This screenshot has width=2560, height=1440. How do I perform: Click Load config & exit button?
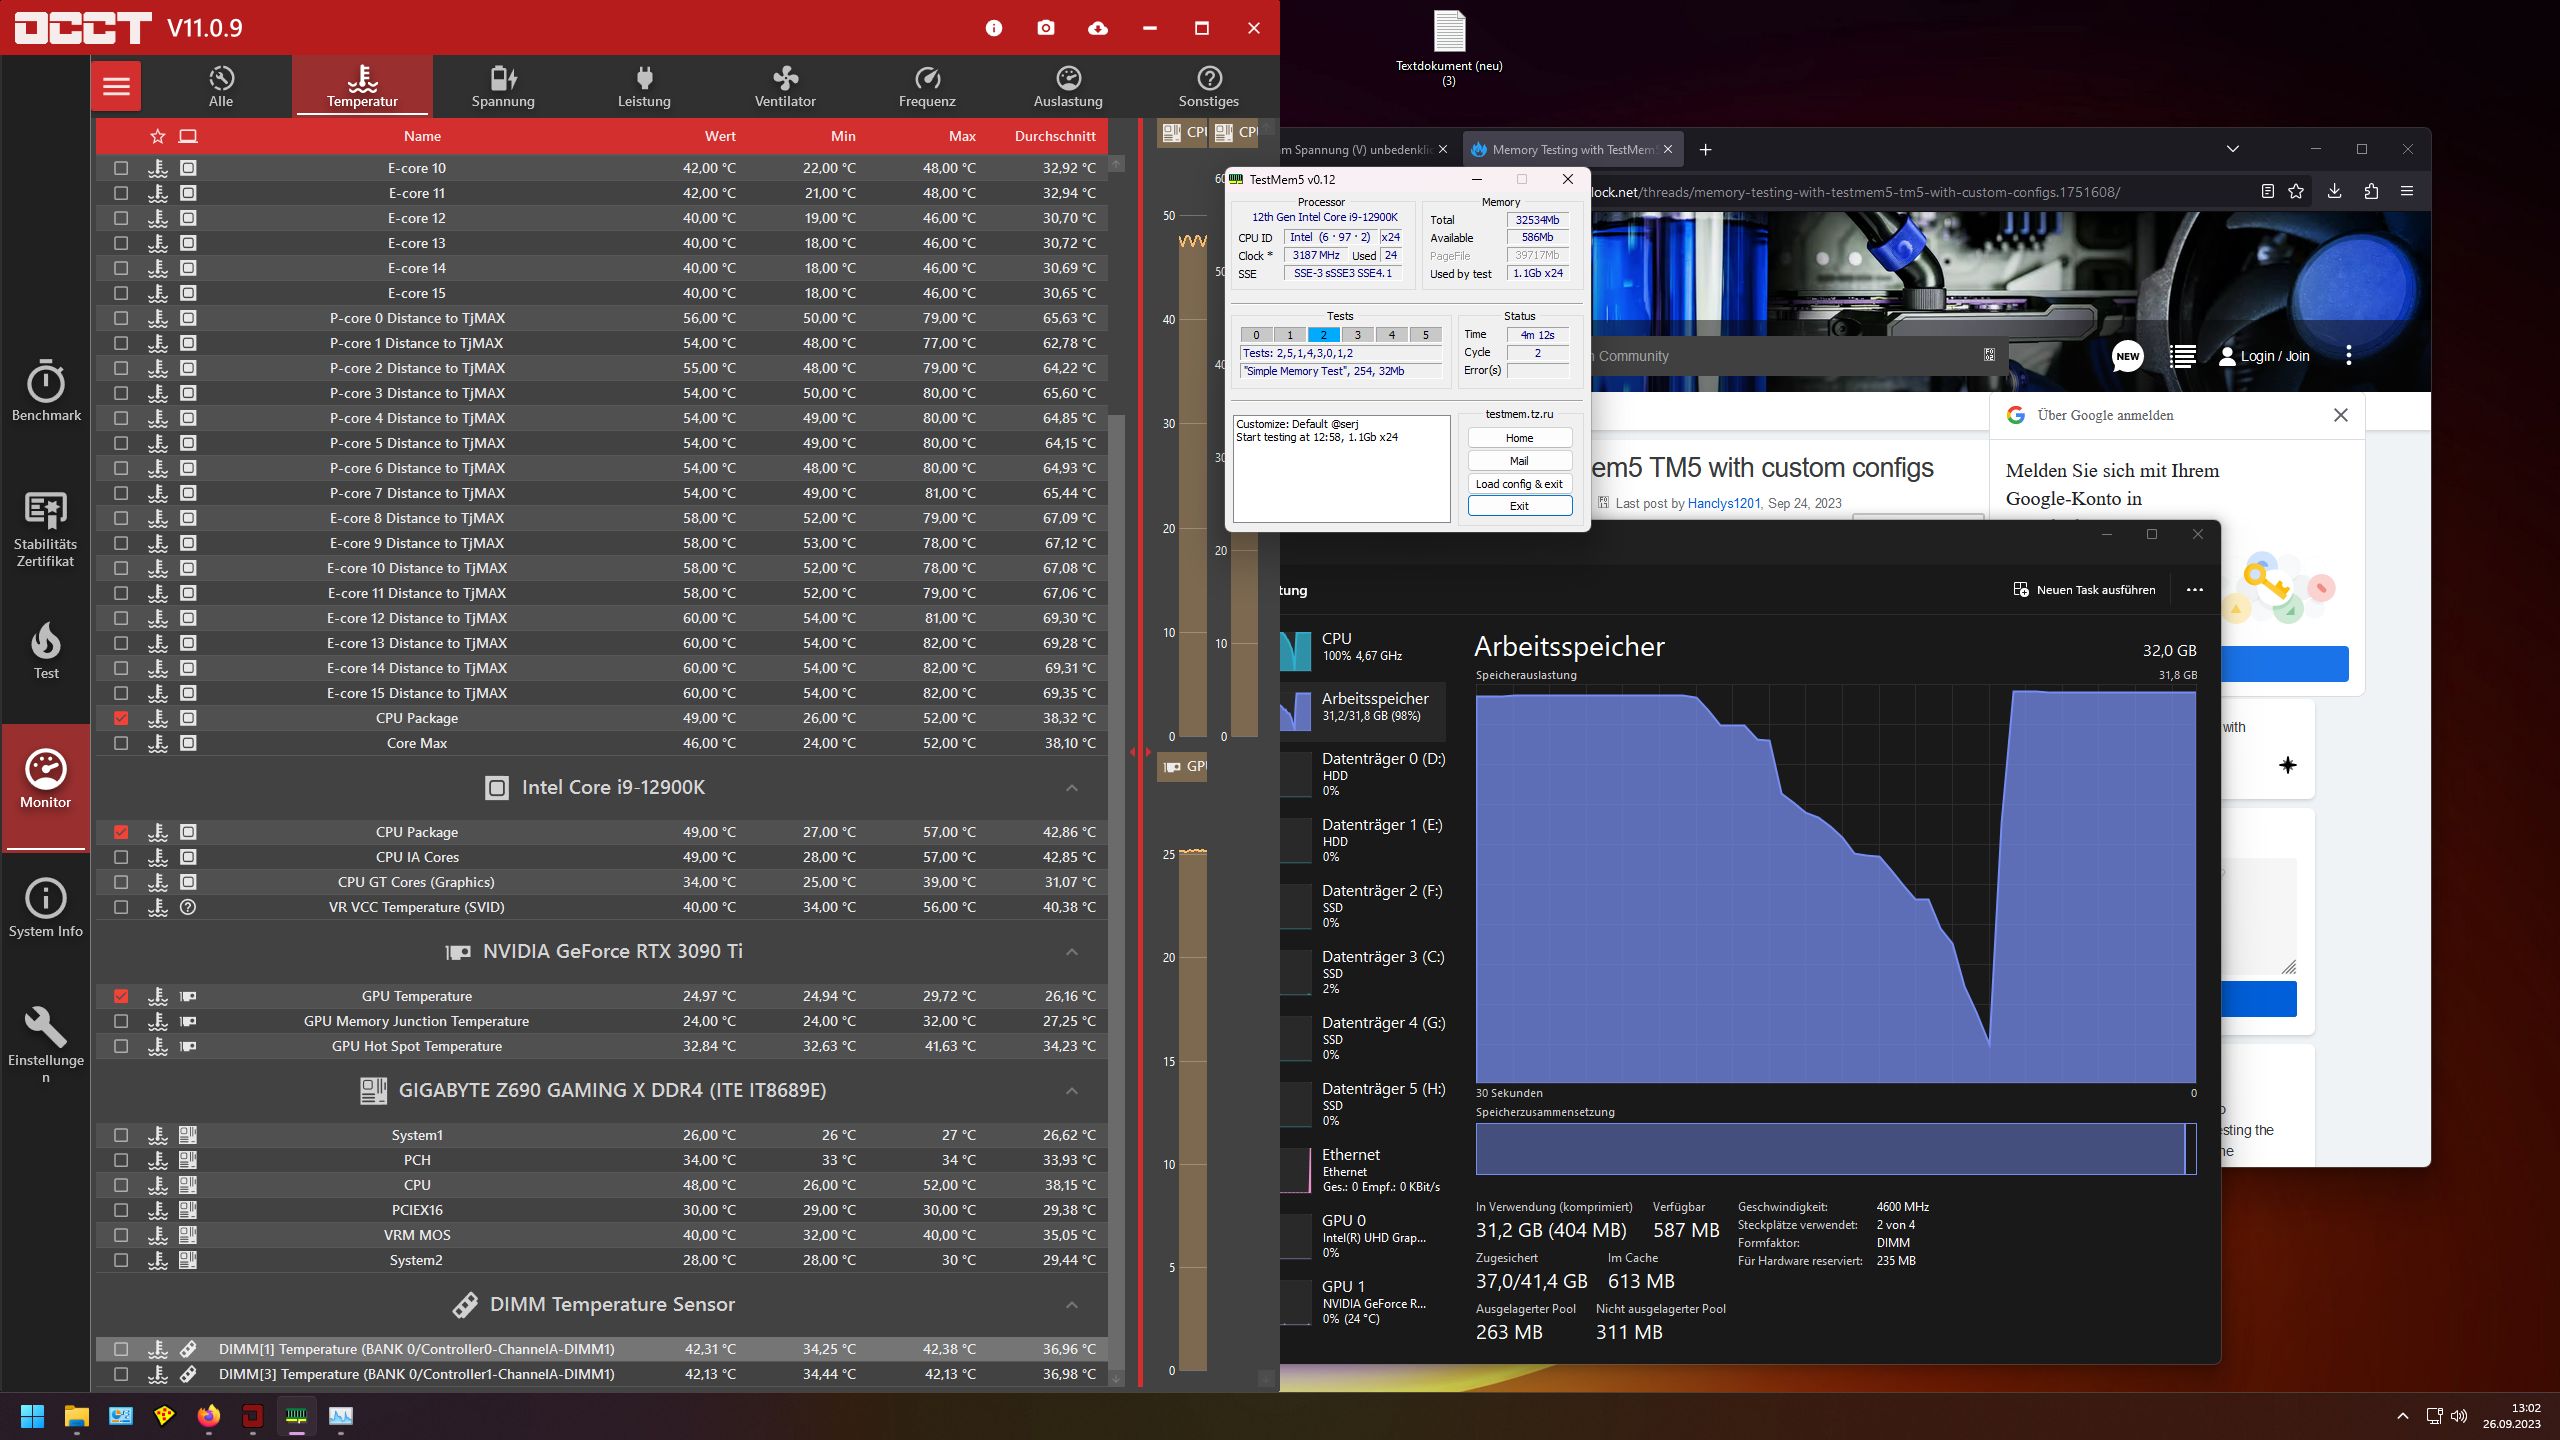click(1519, 484)
